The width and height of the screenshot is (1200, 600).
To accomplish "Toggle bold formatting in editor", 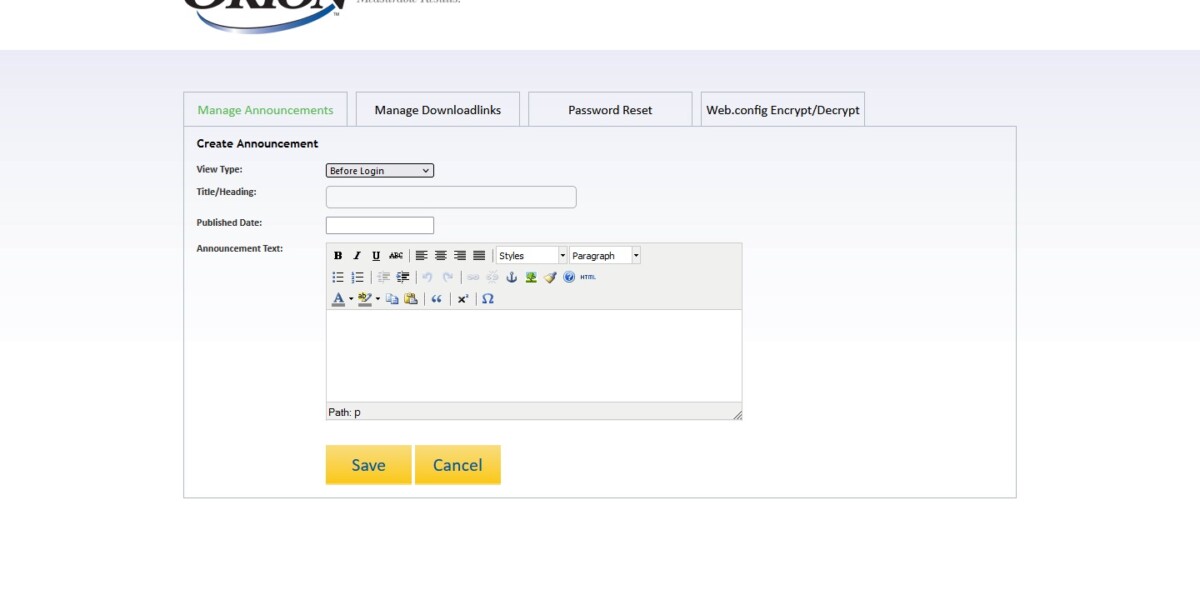I will point(338,256).
